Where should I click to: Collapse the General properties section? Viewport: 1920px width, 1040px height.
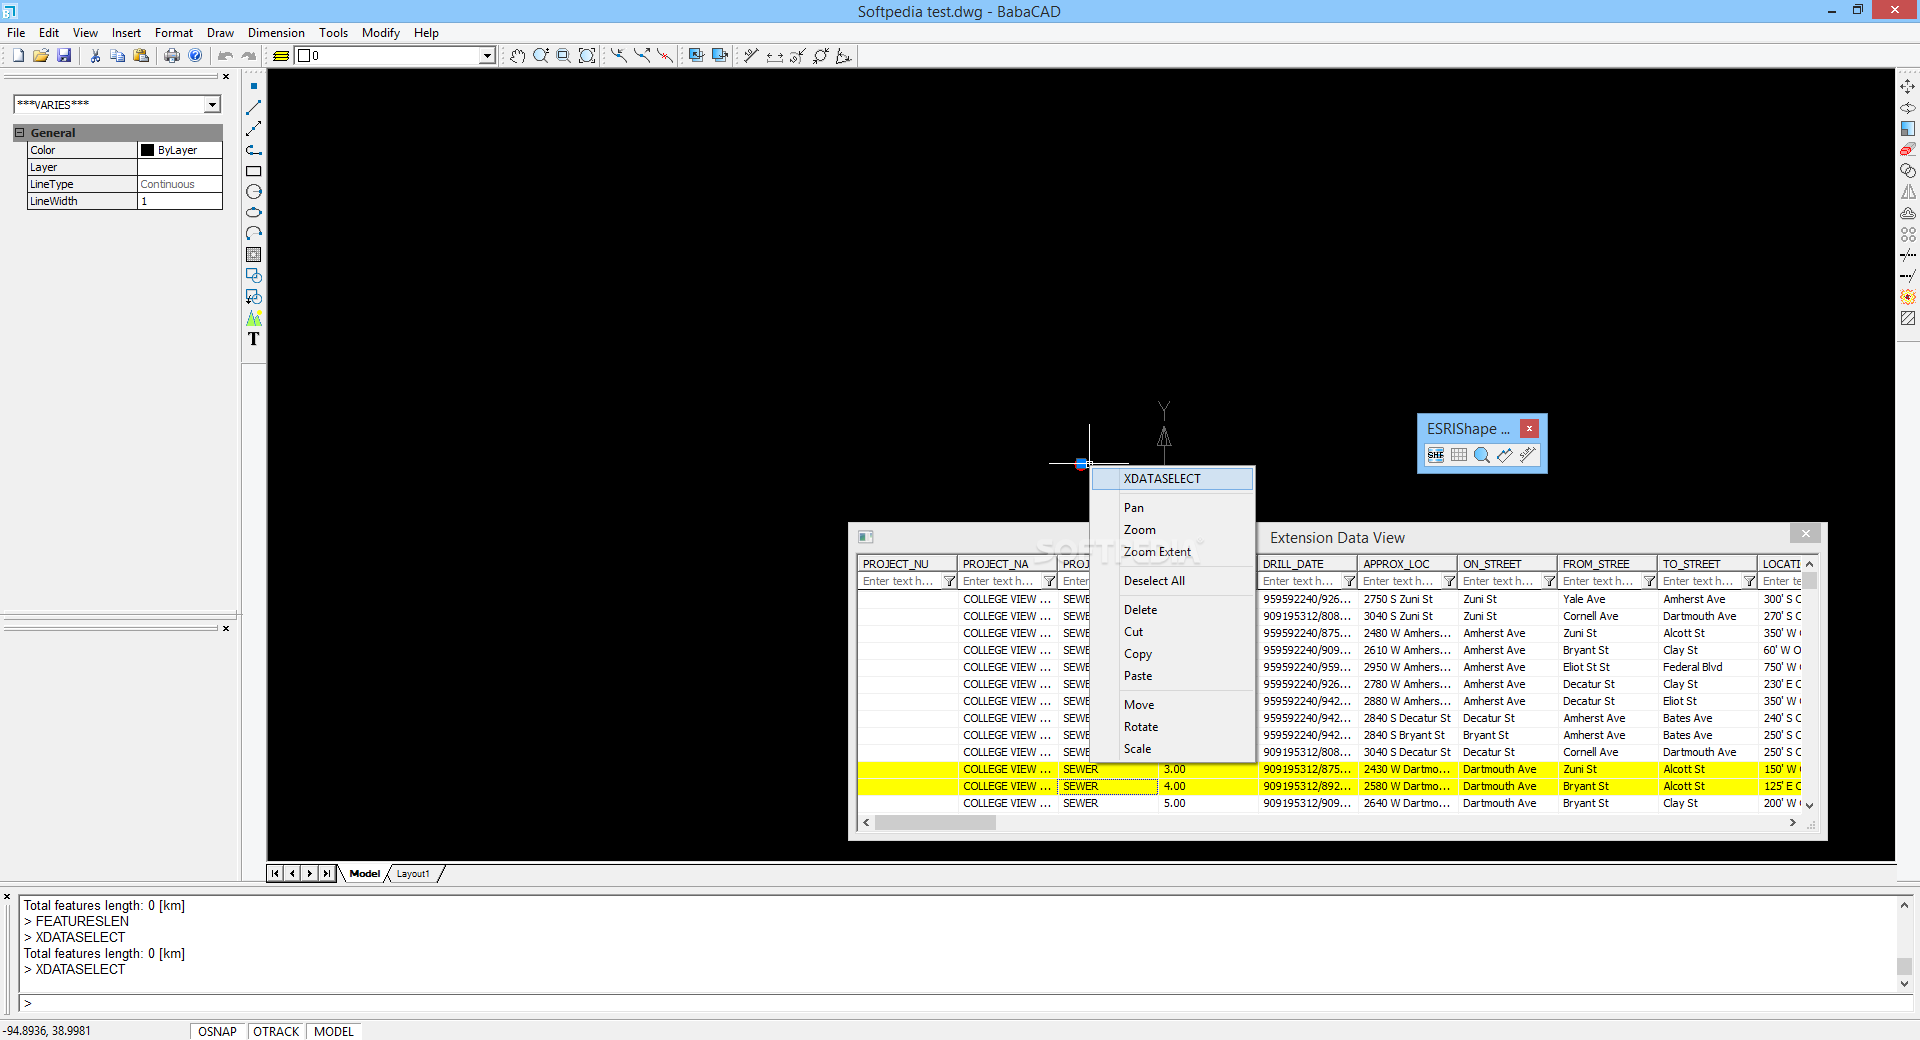pyautogui.click(x=19, y=132)
